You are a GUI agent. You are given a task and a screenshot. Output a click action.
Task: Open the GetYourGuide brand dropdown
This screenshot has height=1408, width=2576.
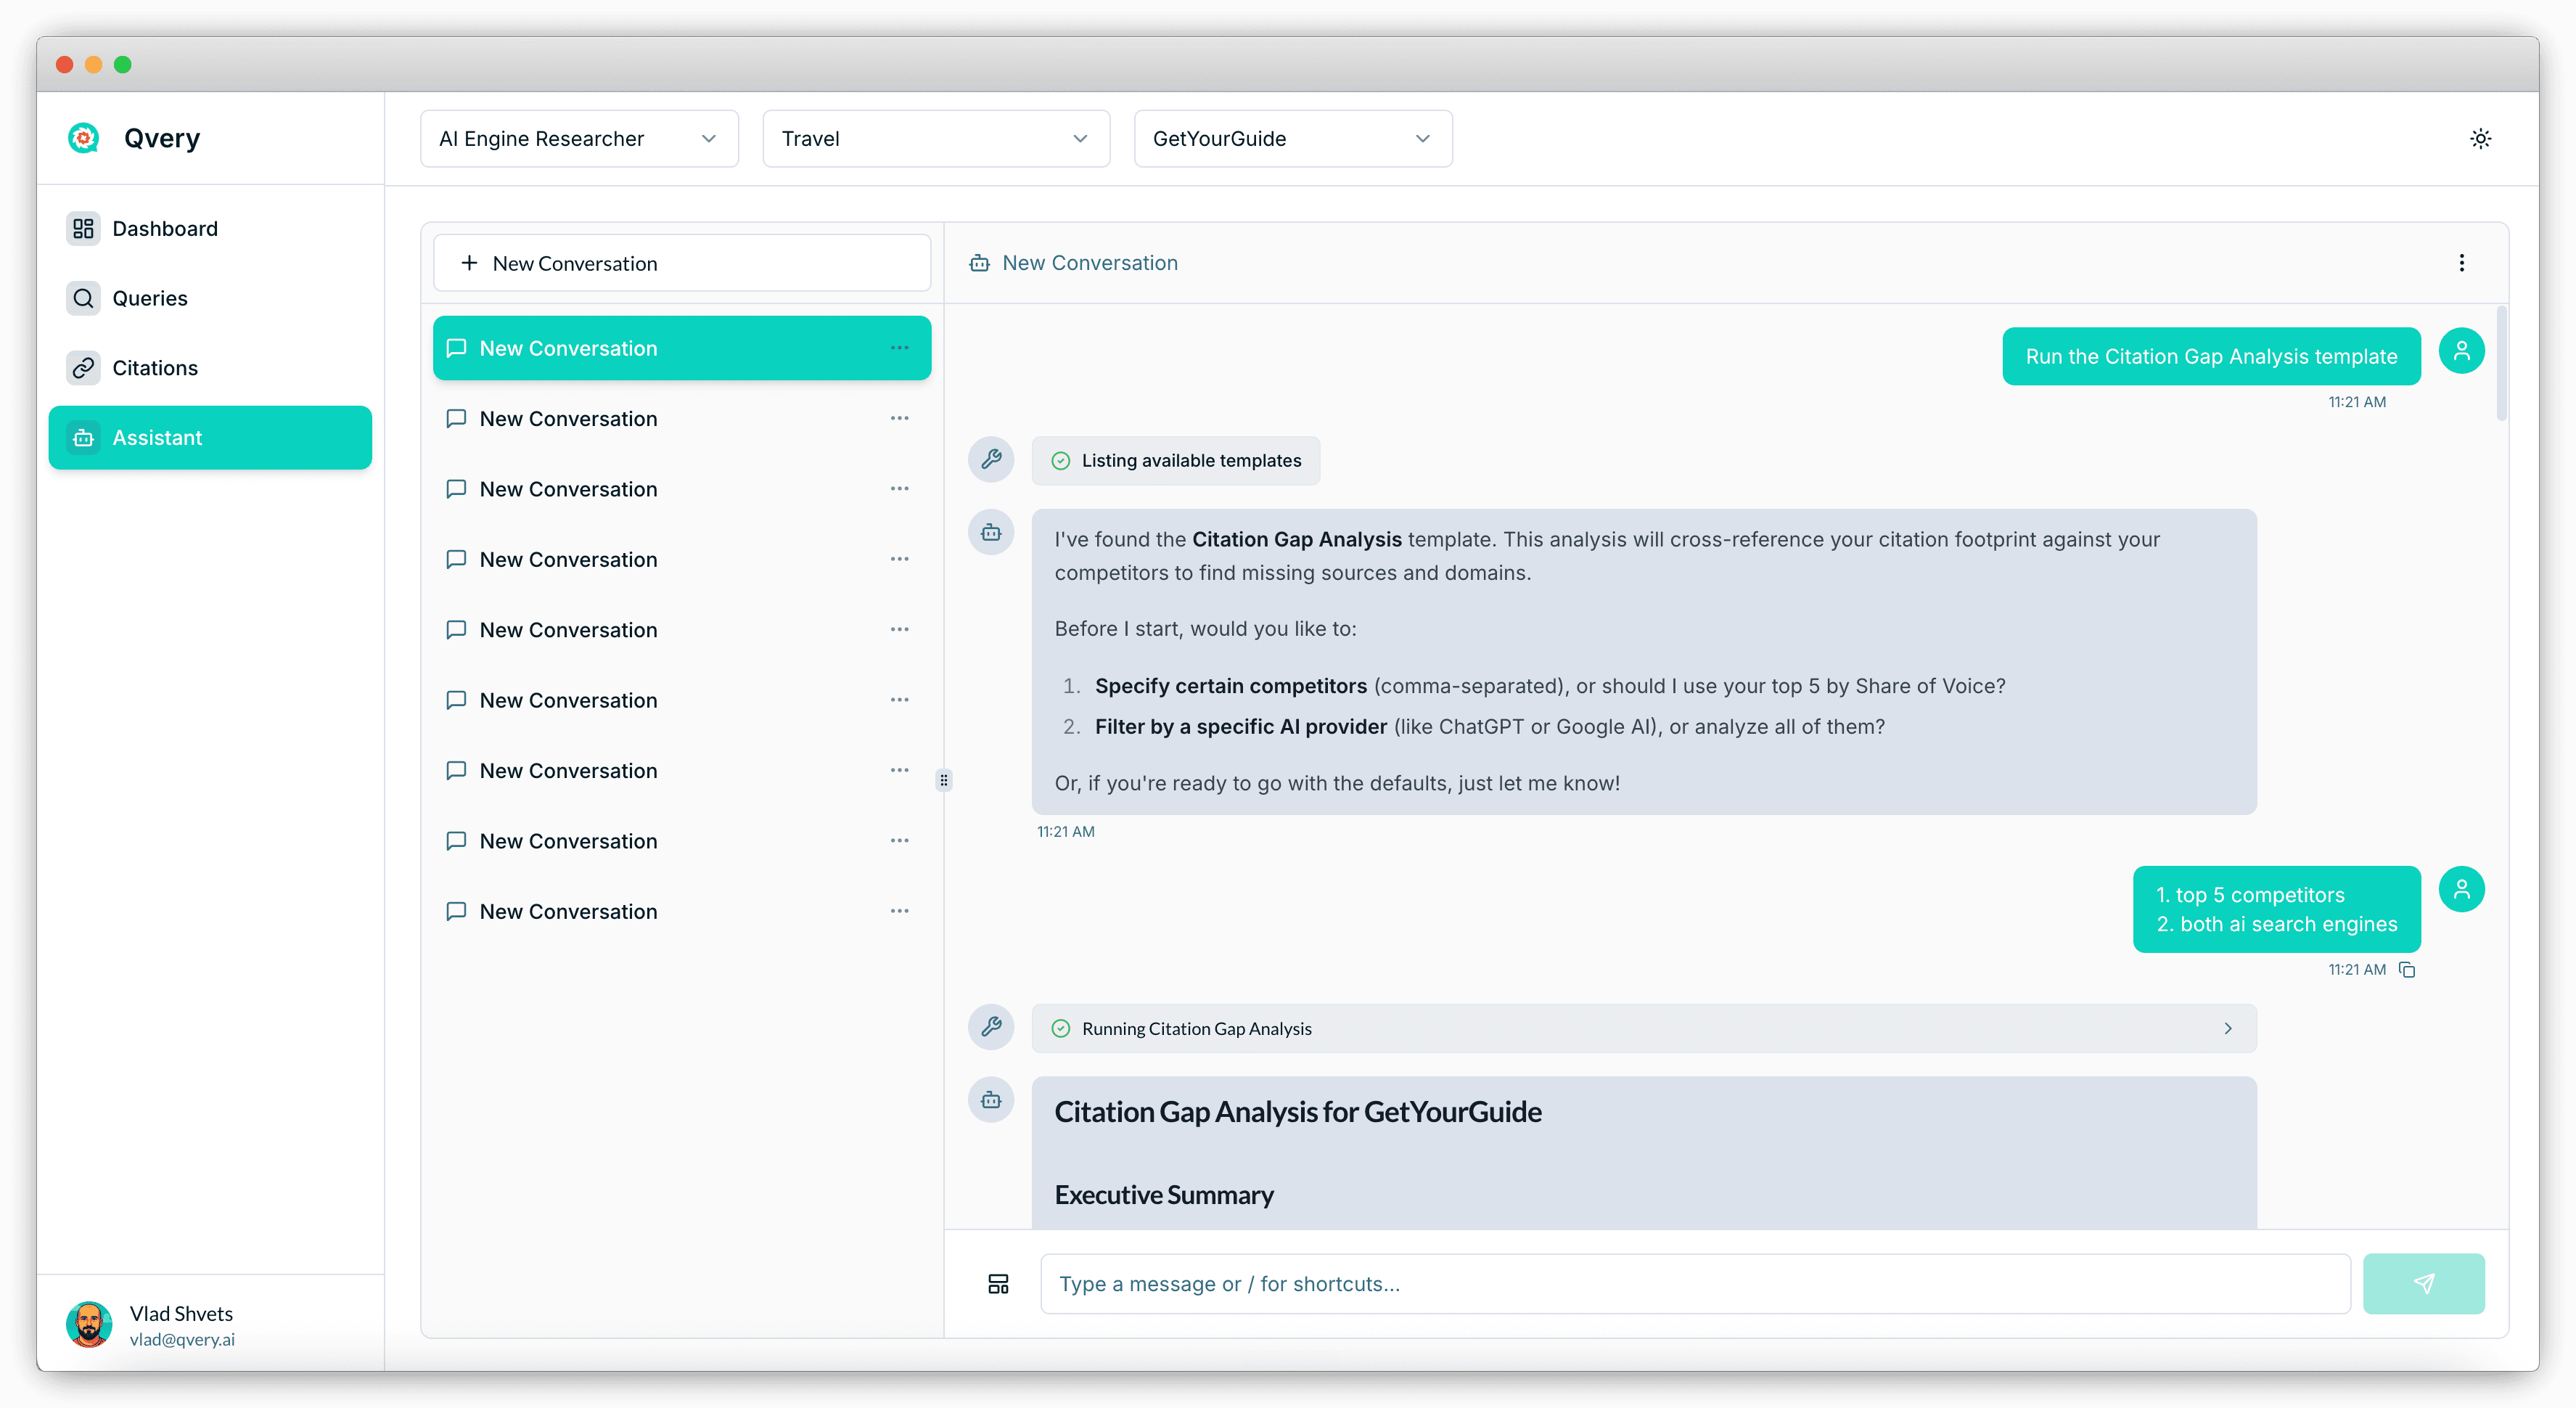[x=1292, y=139]
